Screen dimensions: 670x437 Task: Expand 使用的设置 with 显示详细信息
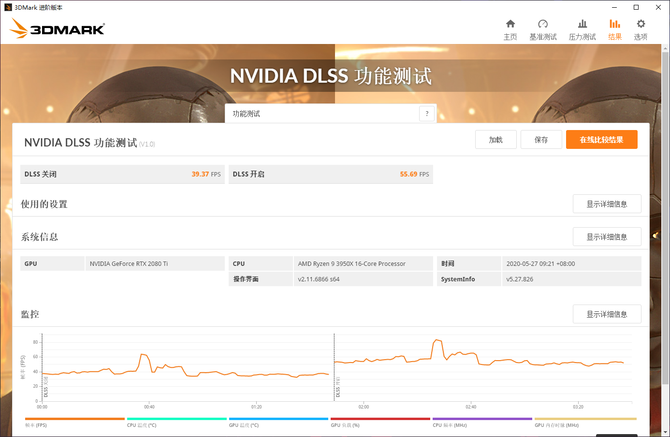[606, 204]
